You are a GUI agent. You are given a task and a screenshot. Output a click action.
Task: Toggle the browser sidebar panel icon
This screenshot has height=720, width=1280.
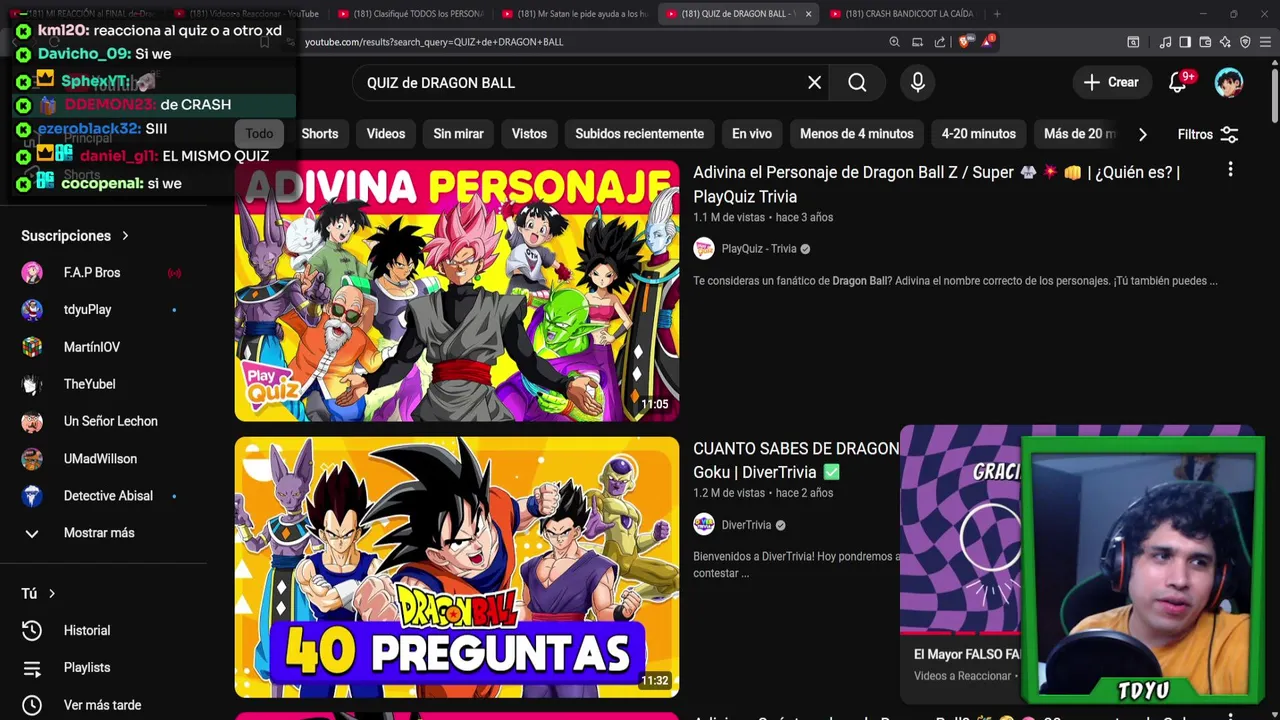pos(1185,42)
